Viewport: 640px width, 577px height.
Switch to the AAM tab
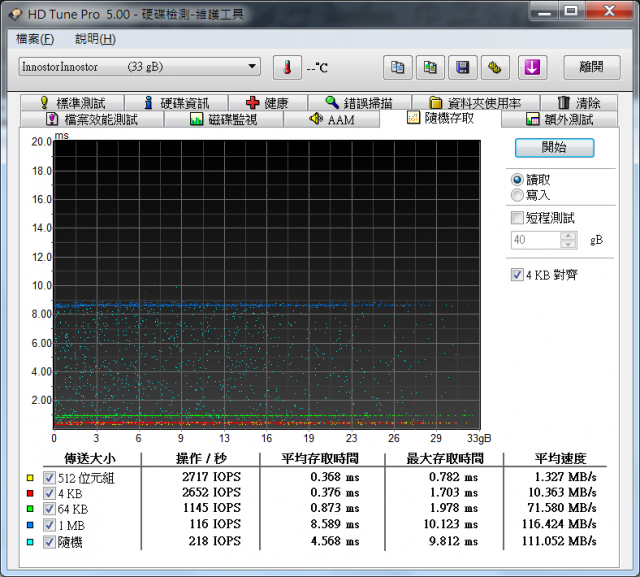[331, 120]
